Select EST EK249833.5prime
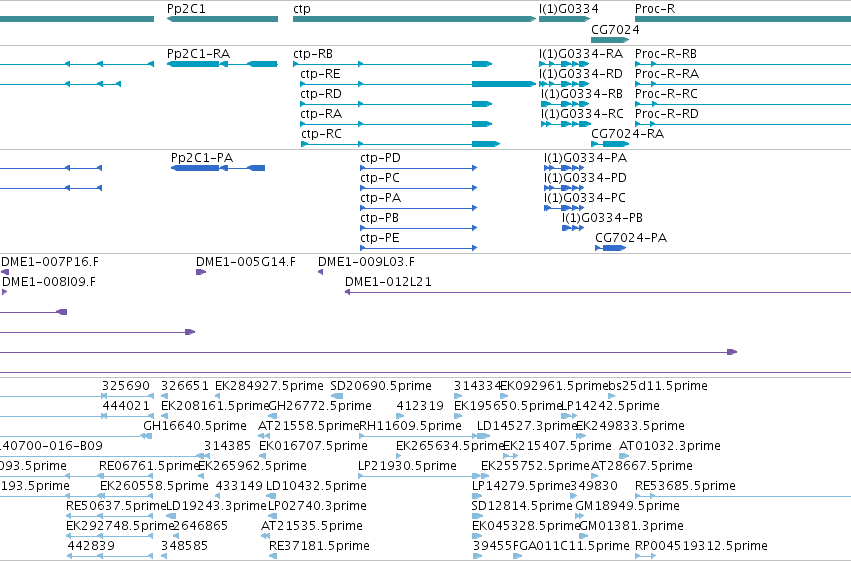Image resolution: width=851 pixels, height=561 pixels. [630, 426]
